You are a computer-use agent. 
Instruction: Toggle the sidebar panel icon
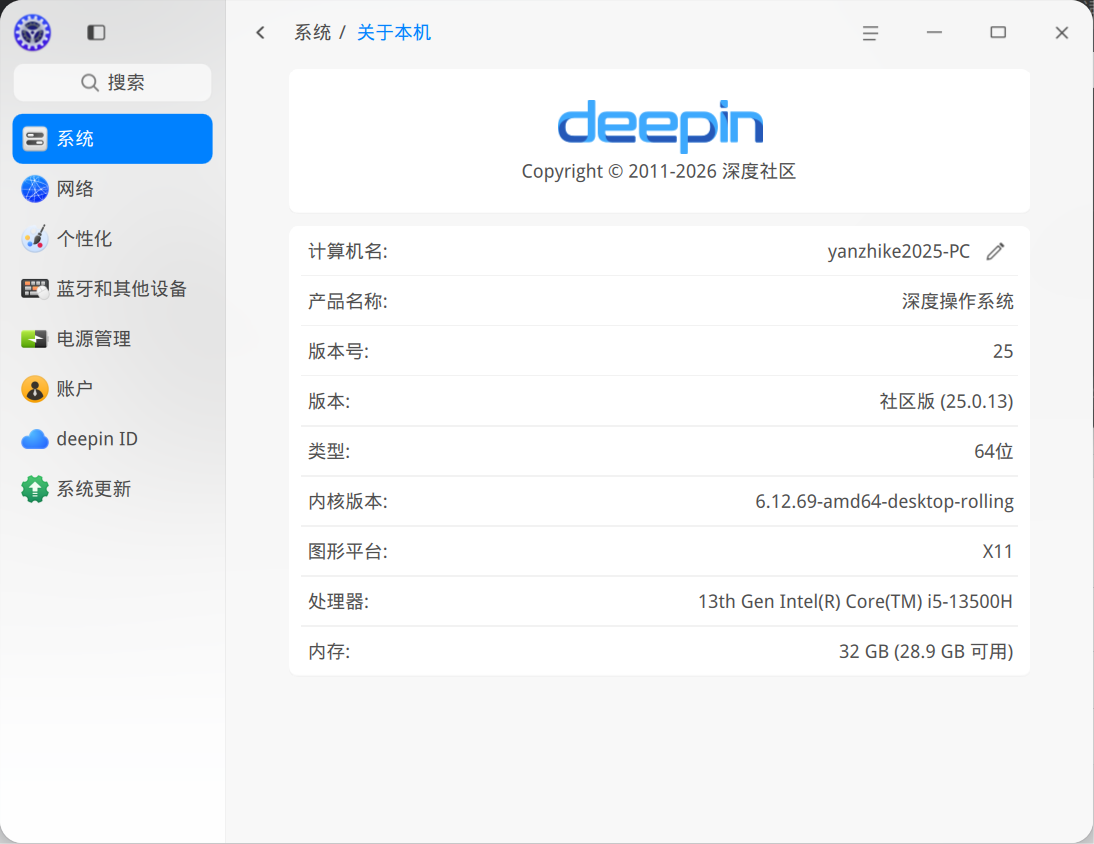96,33
